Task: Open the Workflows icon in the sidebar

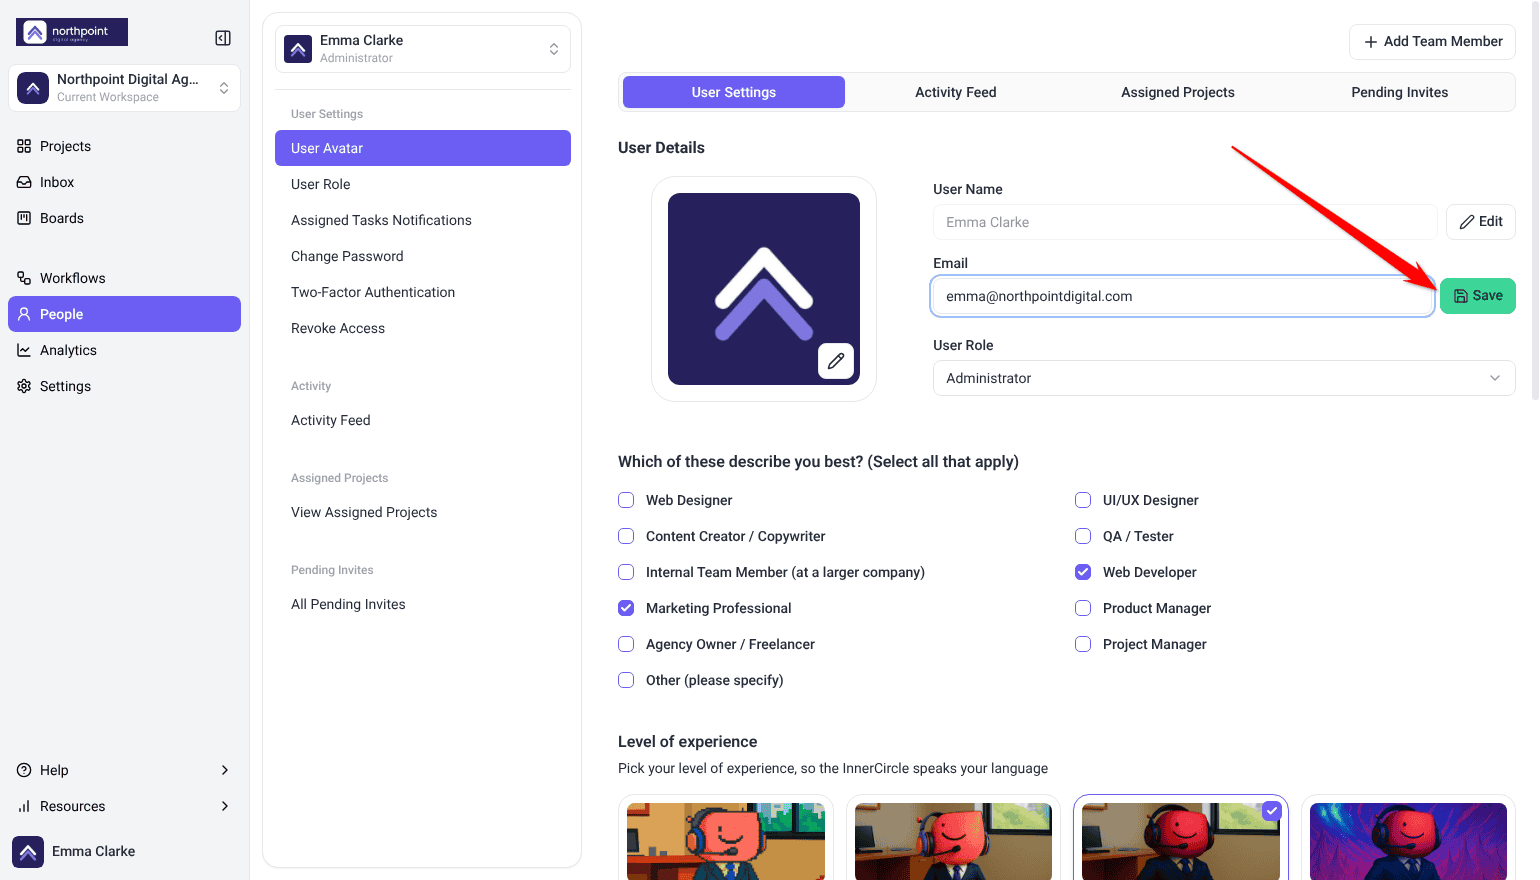Action: (24, 278)
